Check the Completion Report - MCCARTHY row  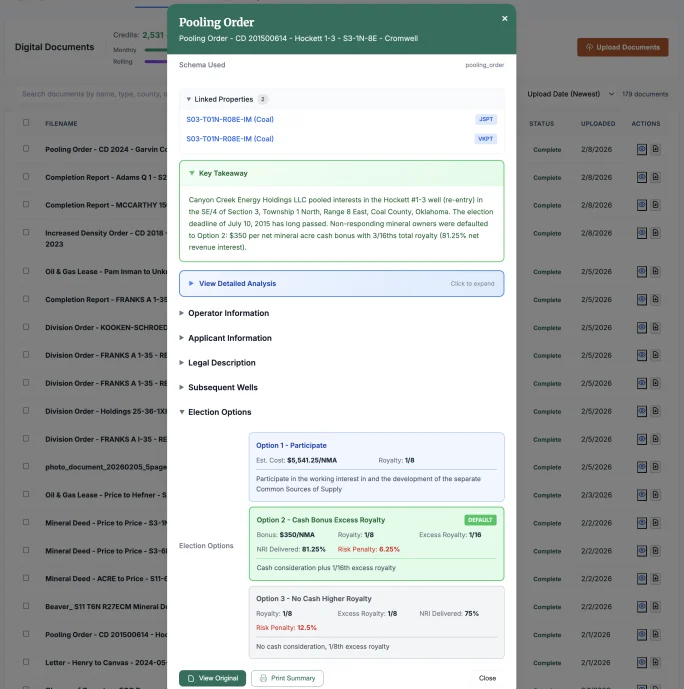26,204
